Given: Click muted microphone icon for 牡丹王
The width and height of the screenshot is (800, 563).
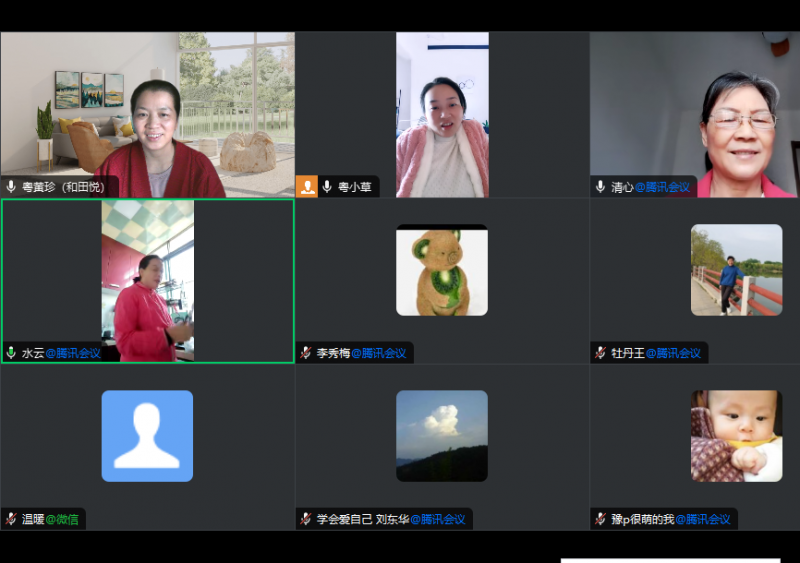Looking at the screenshot, I should (601, 353).
